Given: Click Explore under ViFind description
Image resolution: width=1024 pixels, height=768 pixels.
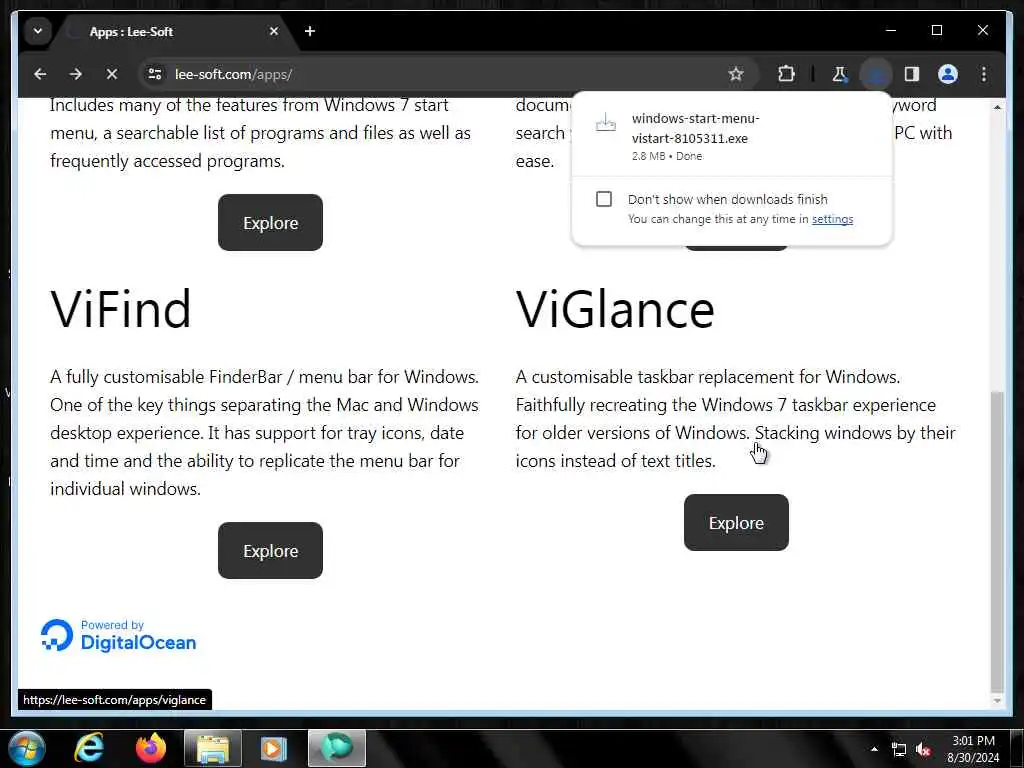Looking at the screenshot, I should tap(270, 551).
